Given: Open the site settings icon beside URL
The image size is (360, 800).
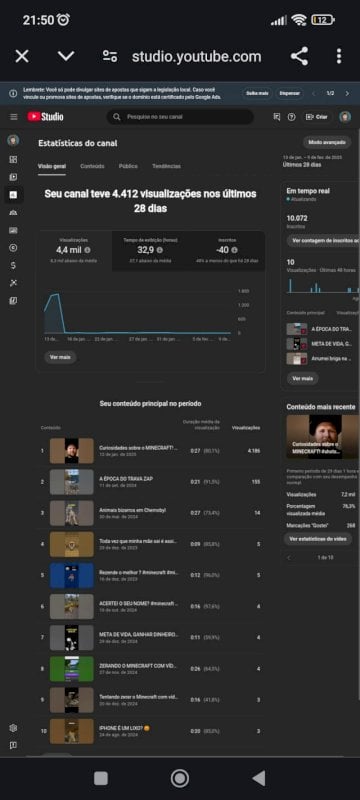Looking at the screenshot, I should 110,56.
